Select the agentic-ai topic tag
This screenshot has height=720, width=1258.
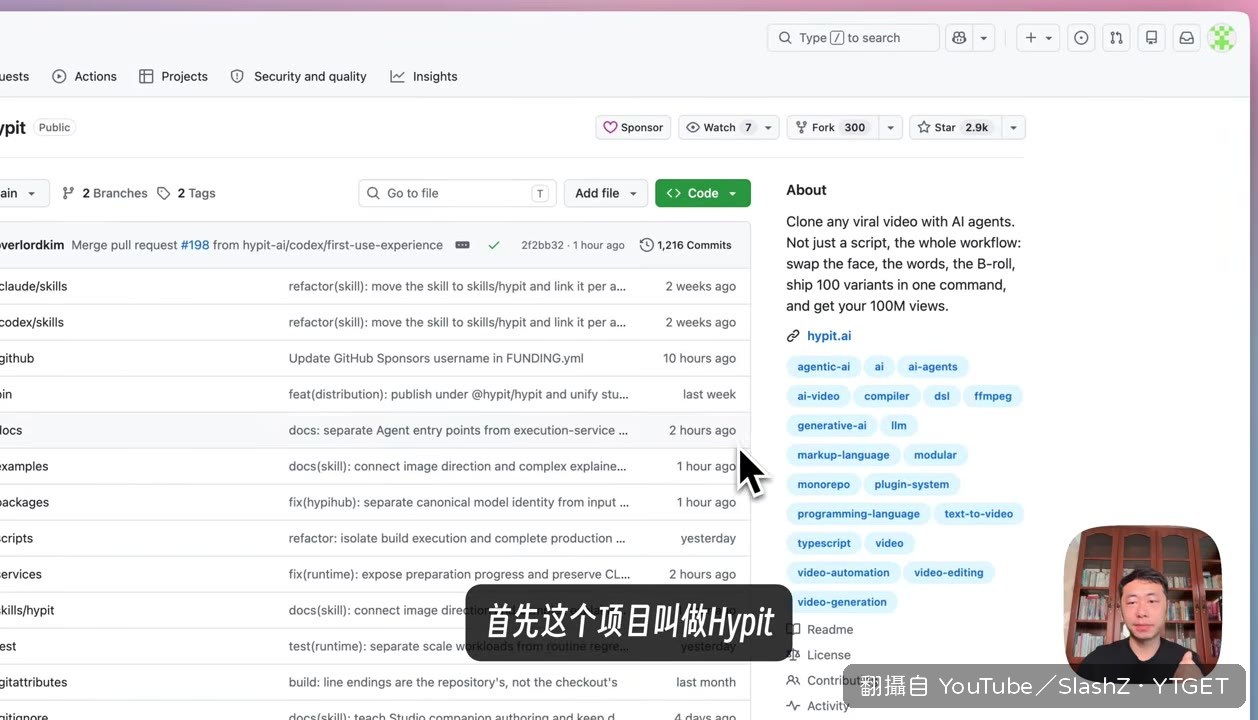point(823,367)
